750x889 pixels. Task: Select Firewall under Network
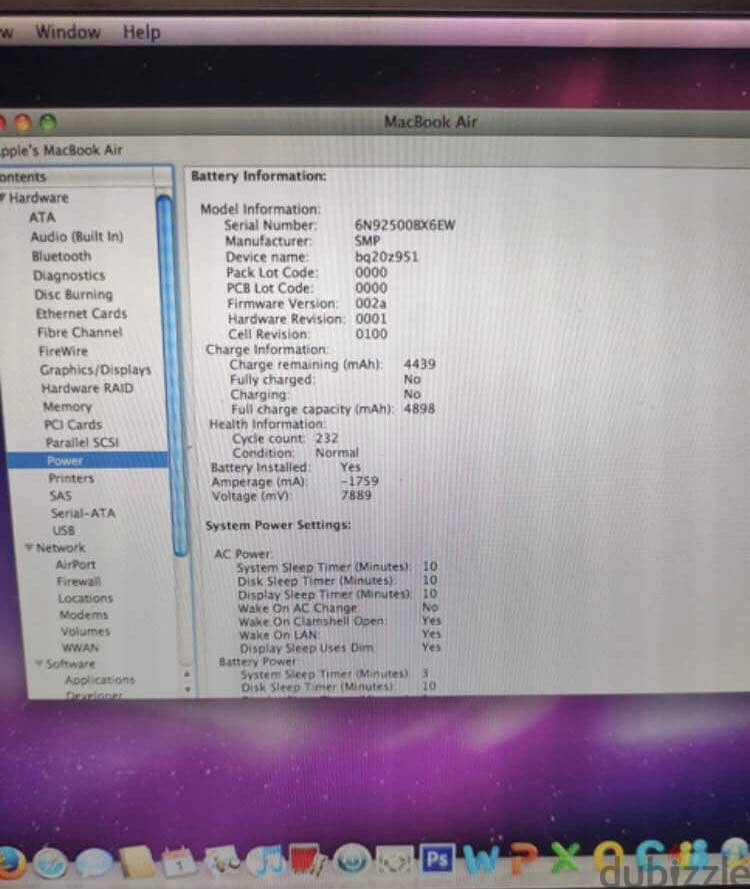78,581
